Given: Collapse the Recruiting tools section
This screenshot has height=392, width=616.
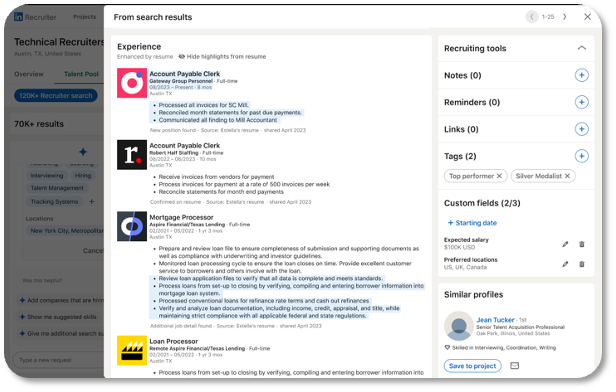Looking at the screenshot, I should tap(581, 48).
